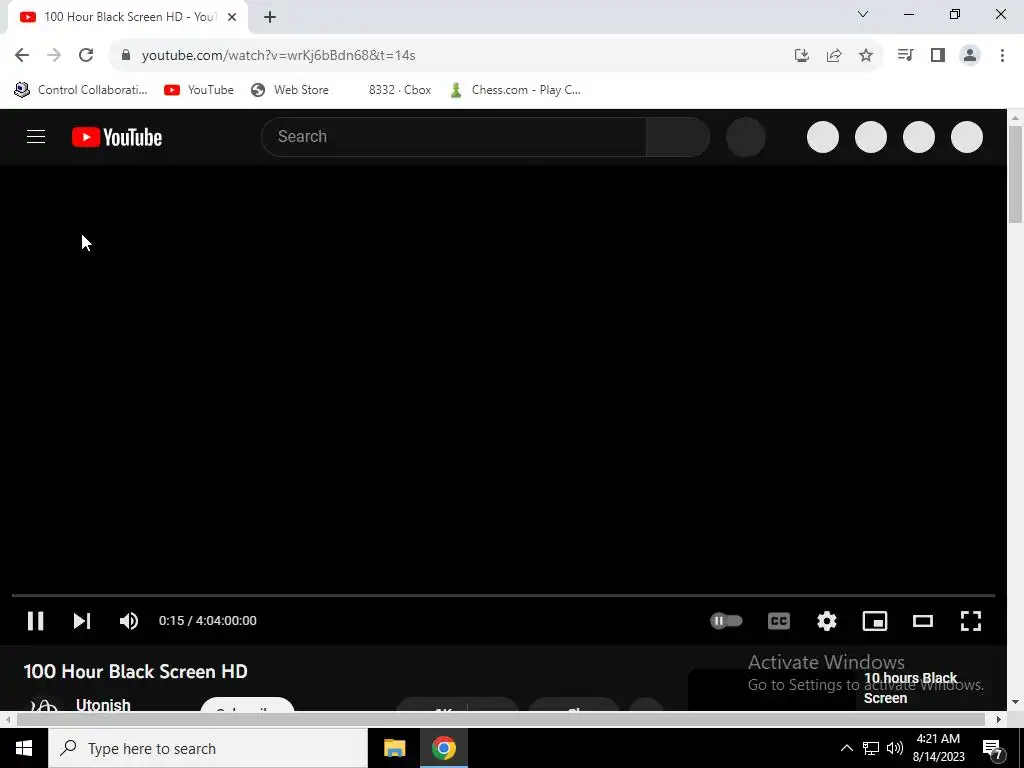Image resolution: width=1024 pixels, height=768 pixels.
Task: Show hidden system tray icons
Action: pos(846,748)
